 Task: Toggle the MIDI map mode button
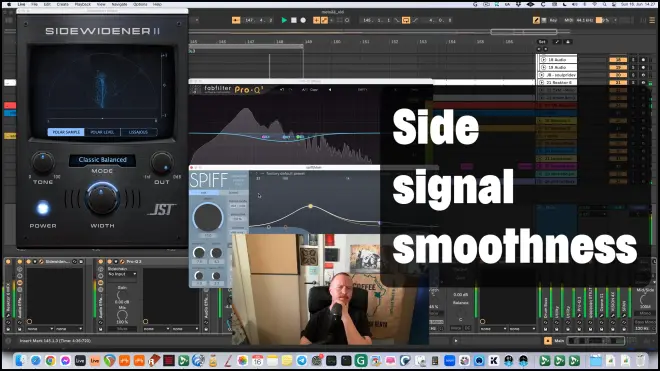click(x=569, y=20)
